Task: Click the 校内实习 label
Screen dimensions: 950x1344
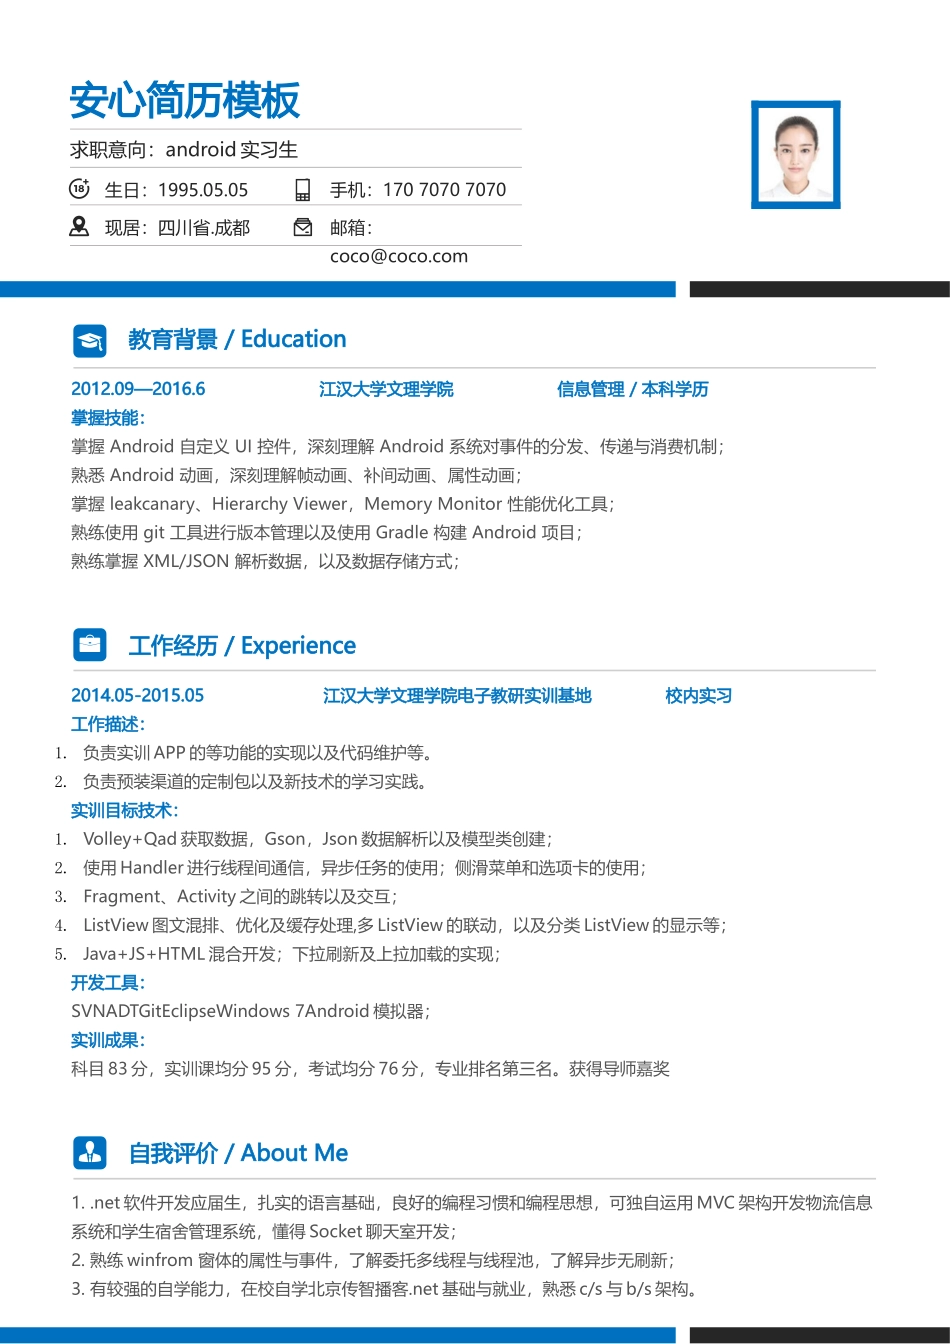Action: coord(697,695)
